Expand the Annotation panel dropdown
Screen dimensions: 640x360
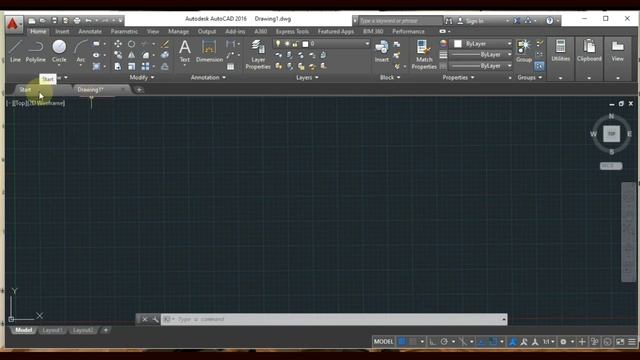coord(208,77)
